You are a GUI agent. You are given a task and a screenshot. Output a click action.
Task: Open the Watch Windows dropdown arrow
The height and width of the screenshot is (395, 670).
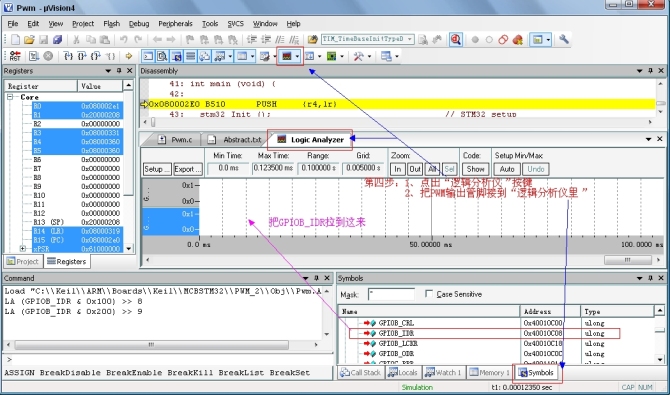230,56
